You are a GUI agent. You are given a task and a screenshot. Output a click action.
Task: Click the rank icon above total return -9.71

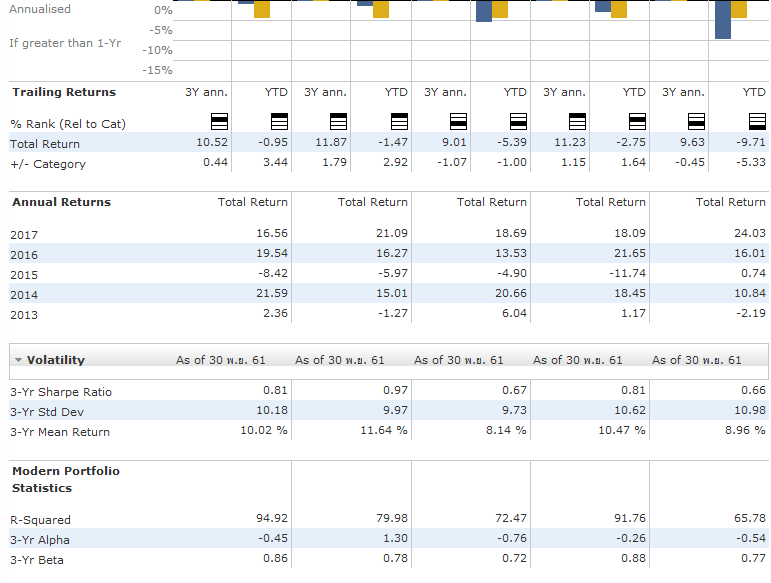pyautogui.click(x=757, y=121)
